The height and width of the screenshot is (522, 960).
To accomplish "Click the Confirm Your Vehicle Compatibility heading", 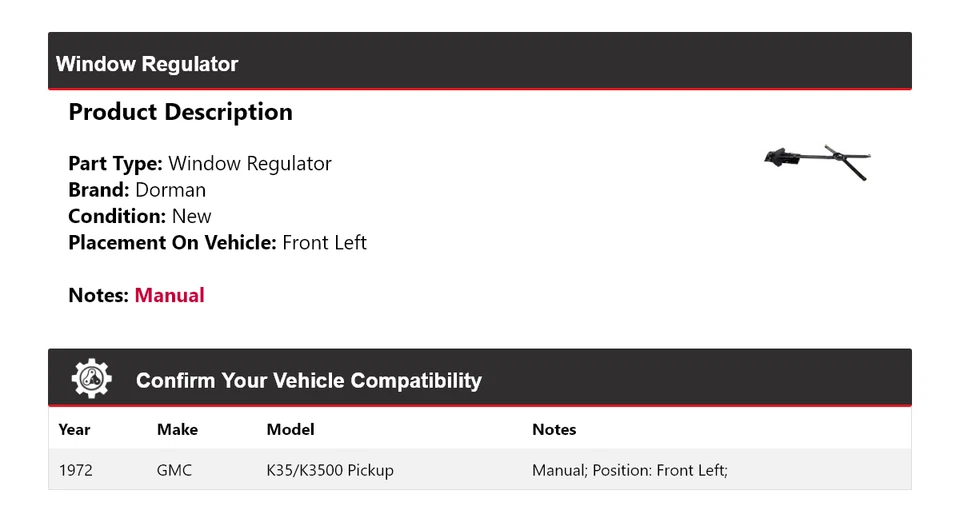I will pyautogui.click(x=308, y=381).
